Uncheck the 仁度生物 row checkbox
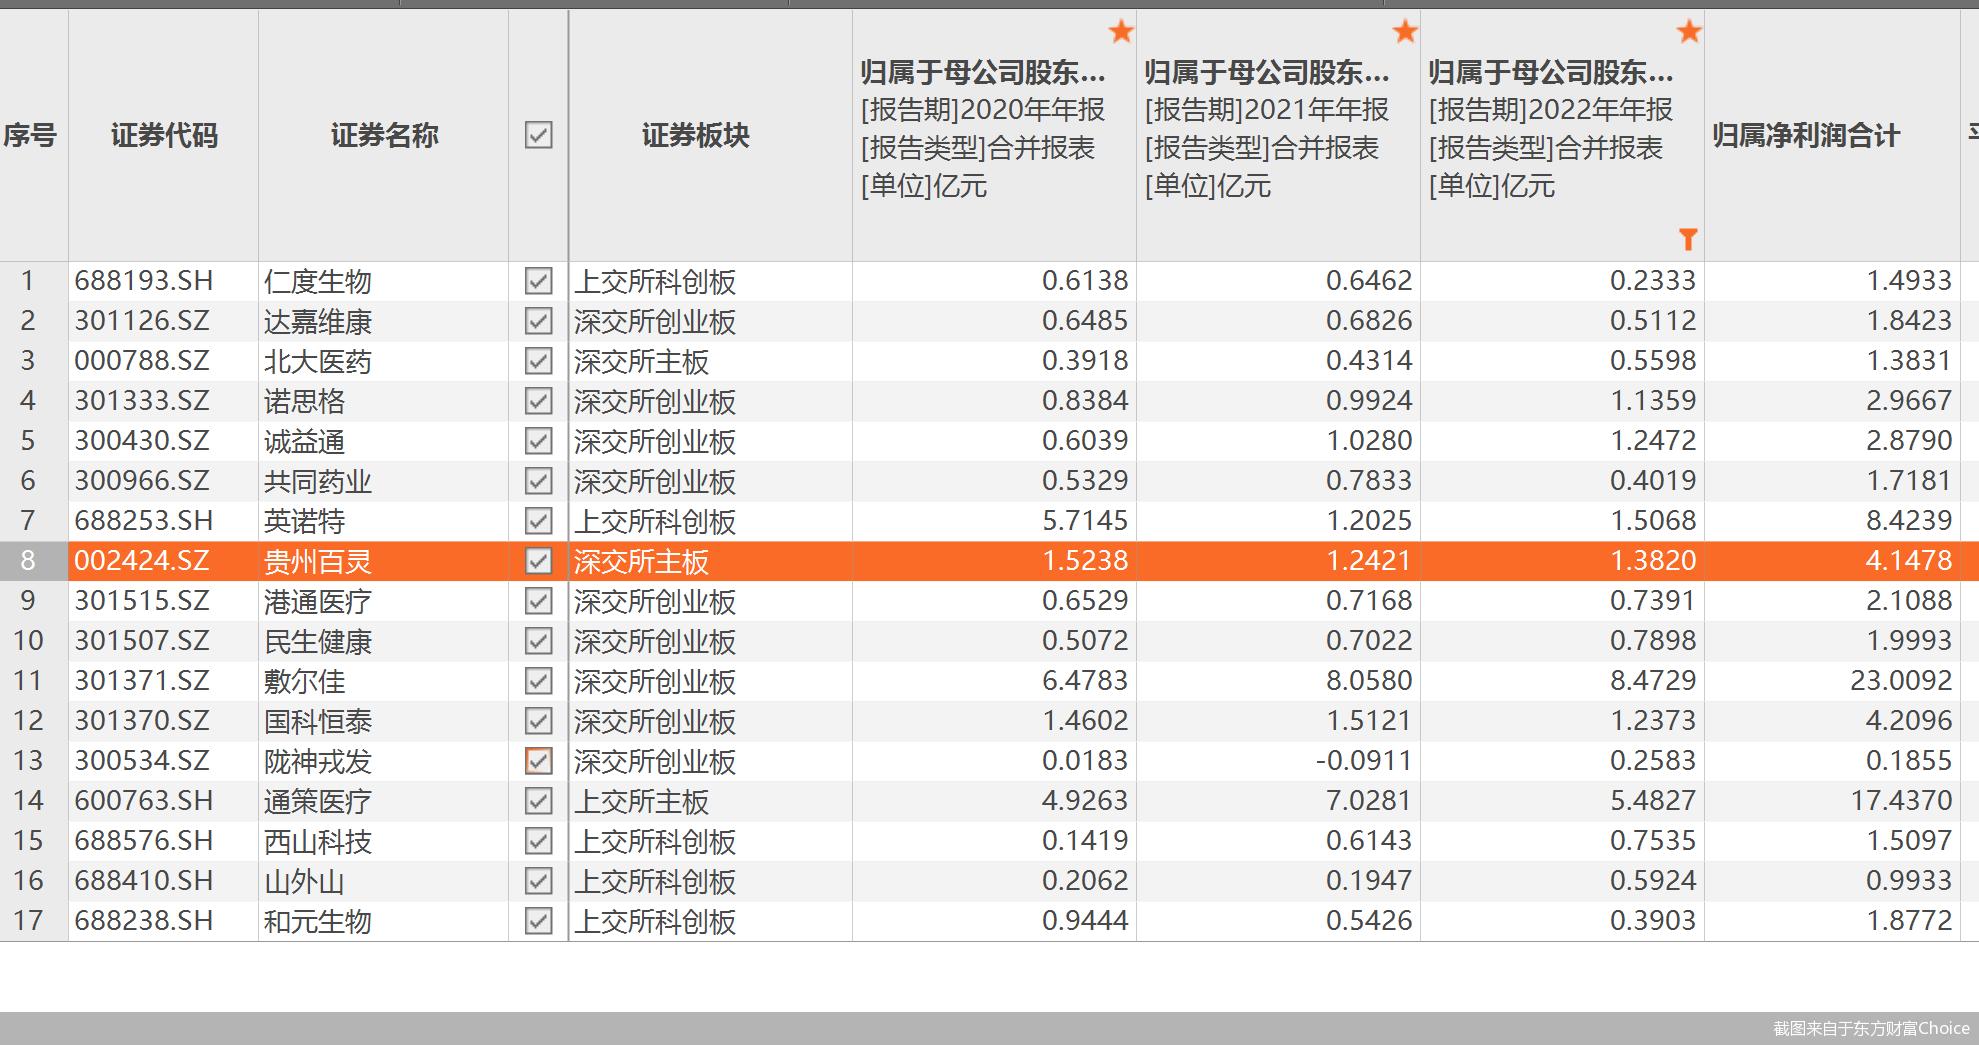This screenshot has height=1045, width=1979. [x=539, y=281]
